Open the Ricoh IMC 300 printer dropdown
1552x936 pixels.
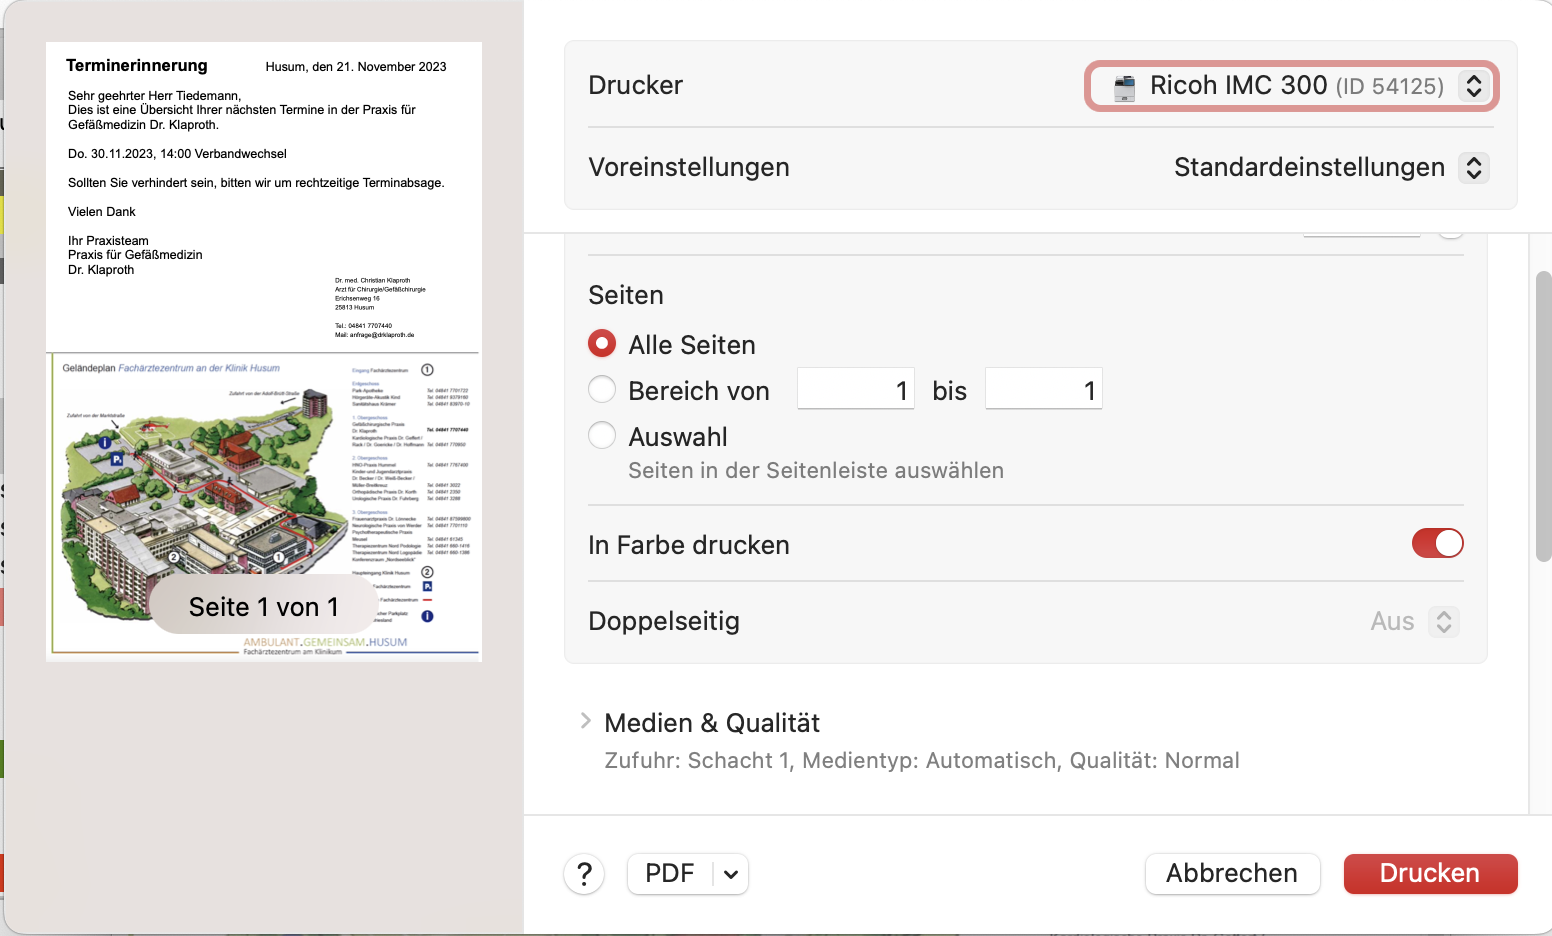tap(1292, 86)
